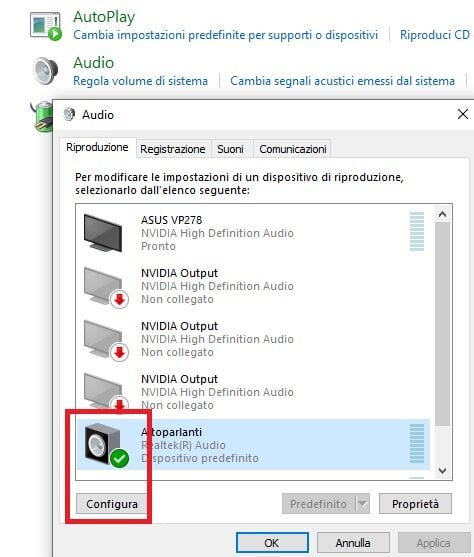Open Cambia impostazioni predefinite per supporti link
474x557 pixels.
(225, 35)
